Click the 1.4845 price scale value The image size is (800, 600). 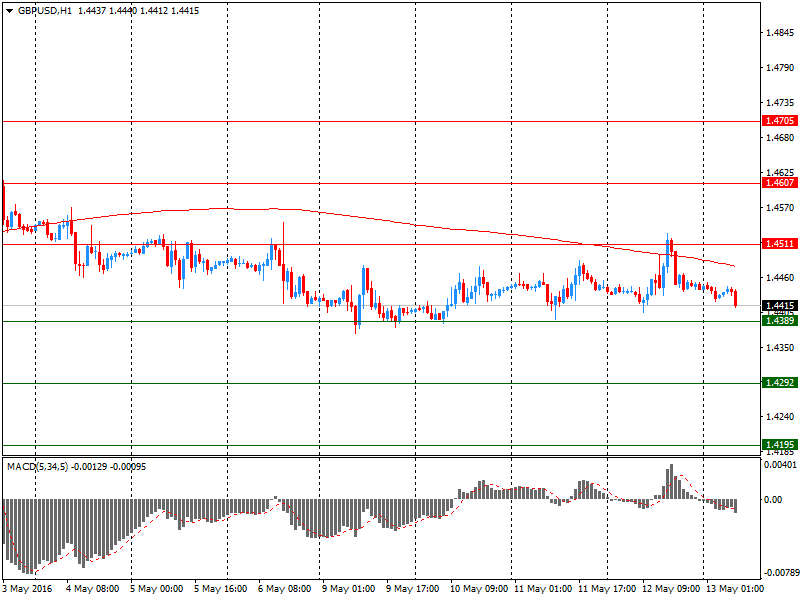780,33
